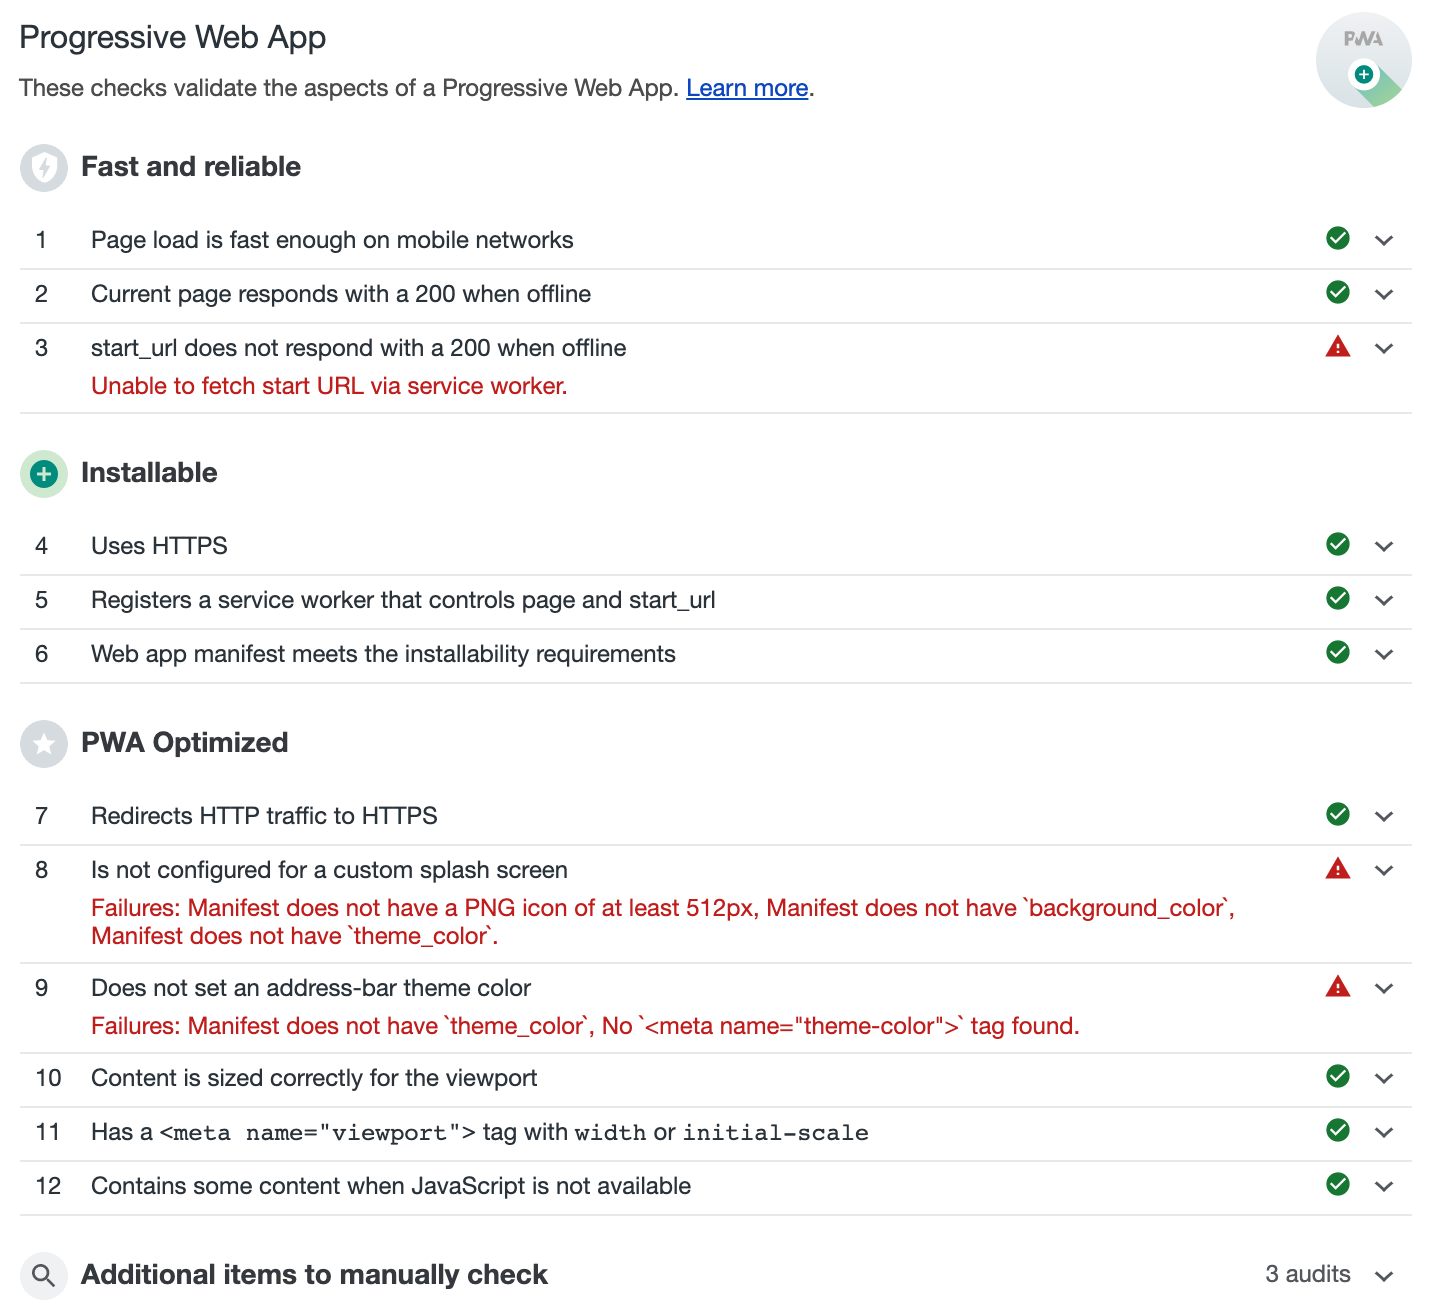This screenshot has height=1314, width=1454.
Task: Expand Additional items to manually check
Action: (1384, 1276)
